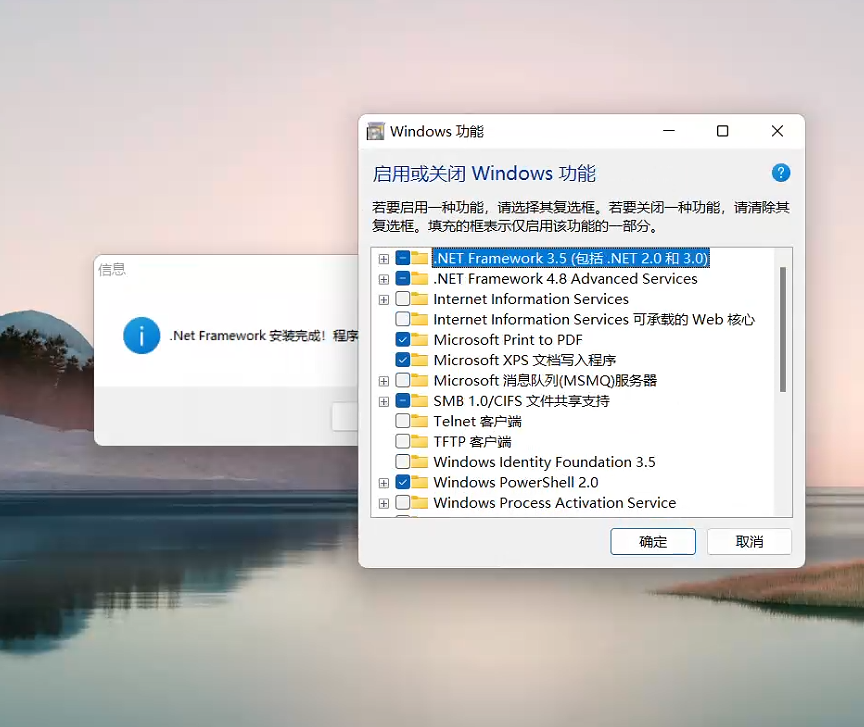Enable TFTP 客户端 checkbox

pos(403,441)
